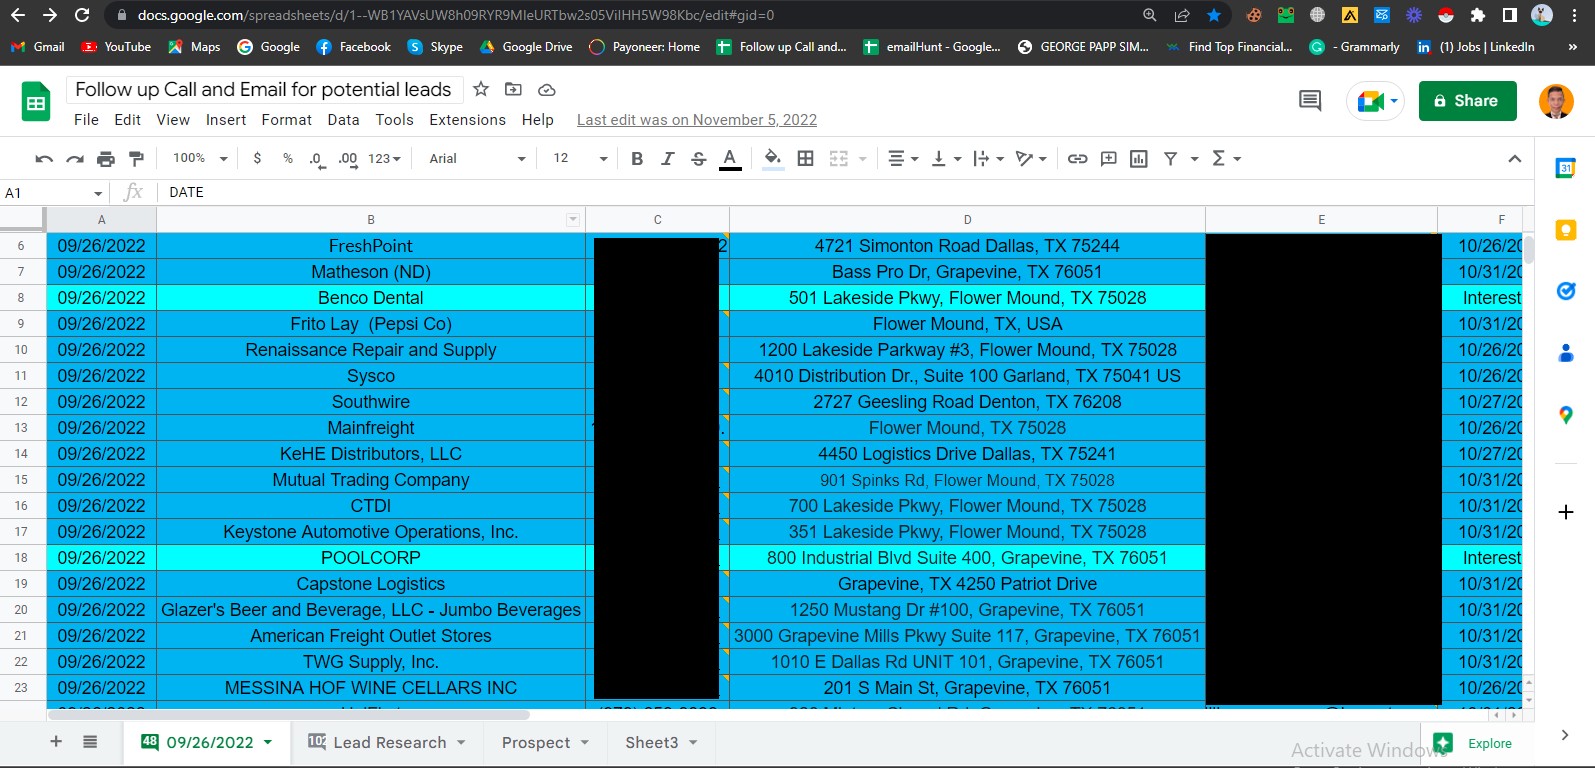The height and width of the screenshot is (768, 1595).
Task: Format as percent
Action: tap(288, 159)
